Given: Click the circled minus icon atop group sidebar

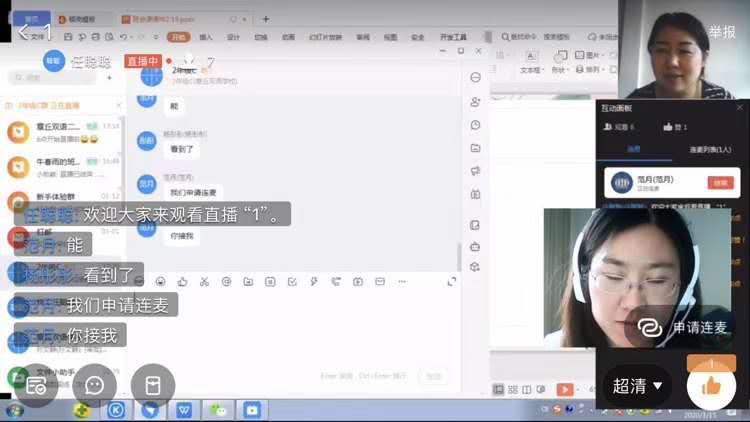Looking at the screenshot, I should [x=475, y=78].
